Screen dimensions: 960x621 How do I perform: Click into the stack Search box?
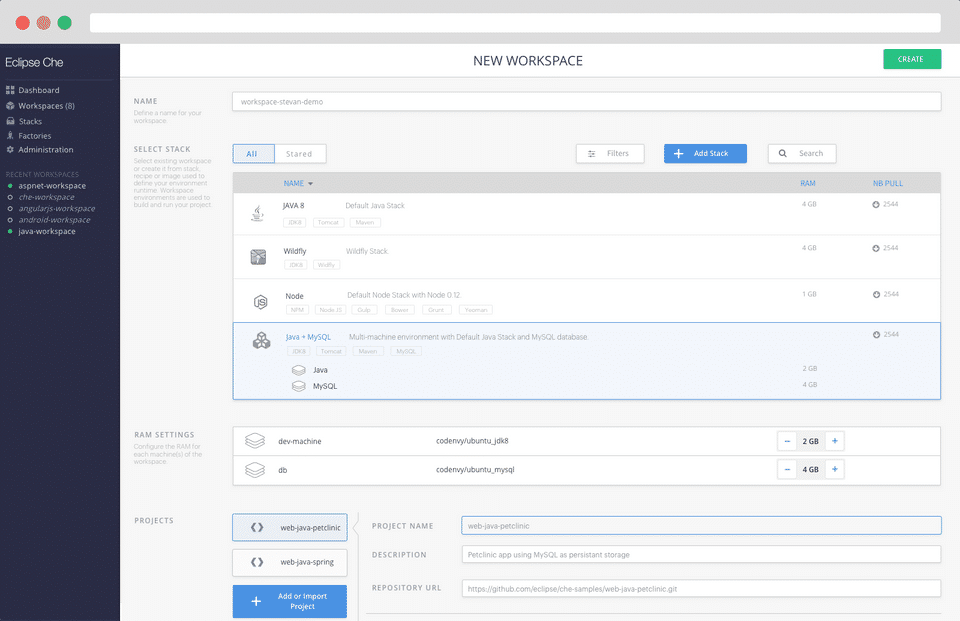click(802, 154)
